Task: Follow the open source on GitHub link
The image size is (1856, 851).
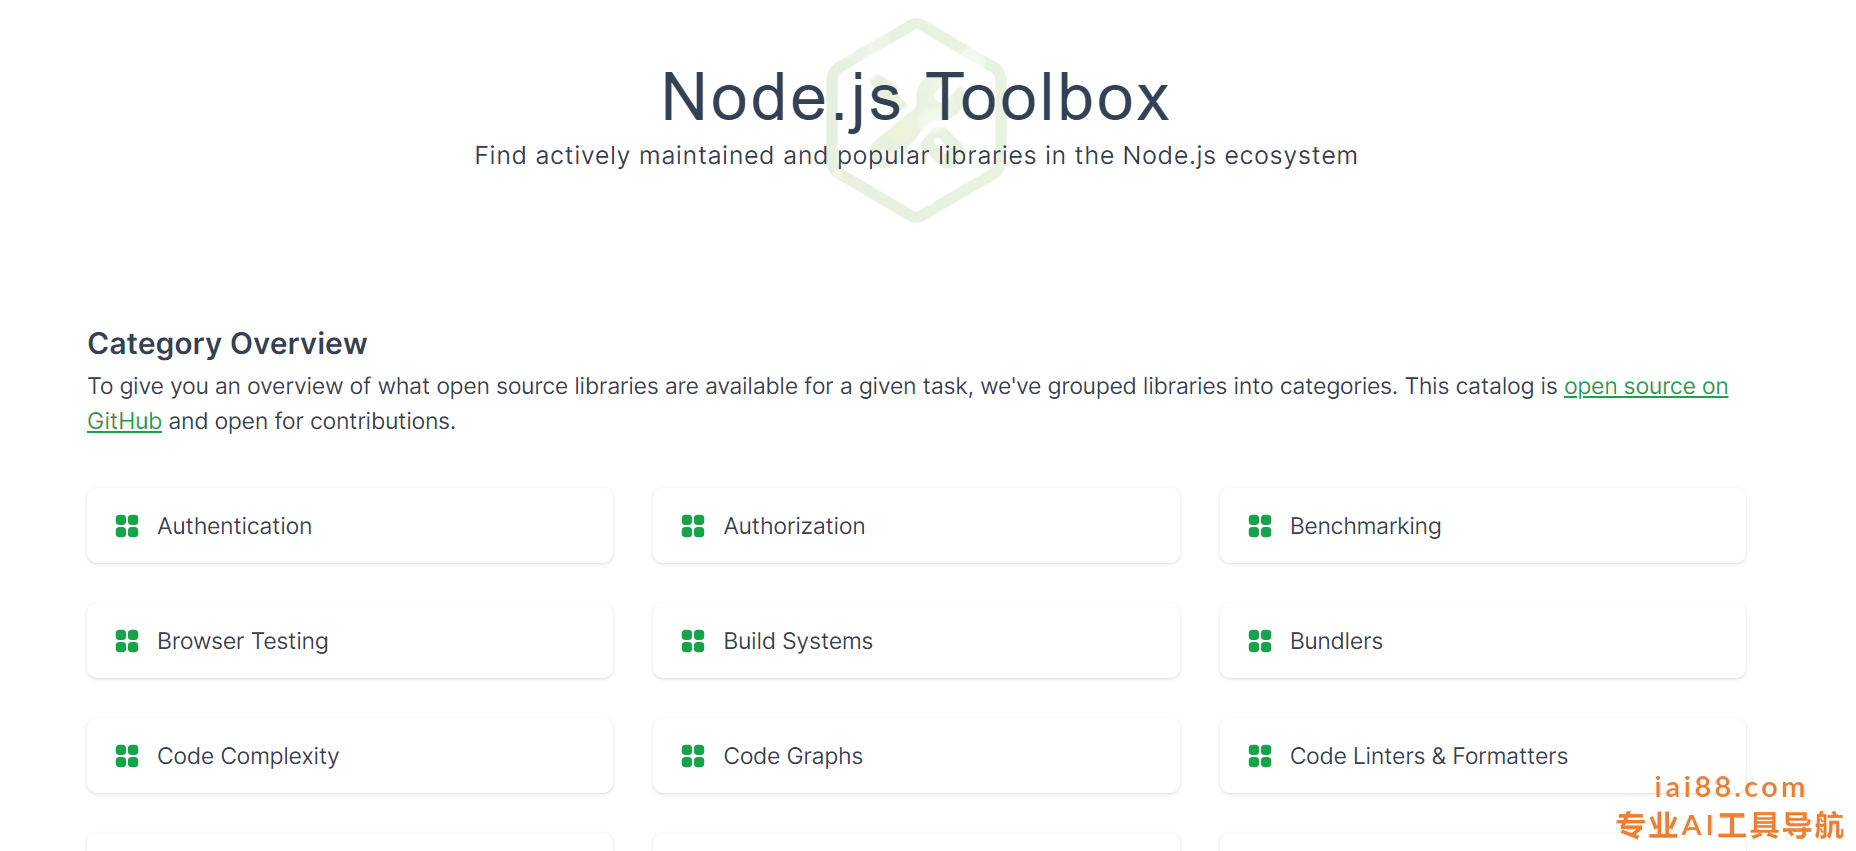Action: pyautogui.click(x=1645, y=387)
